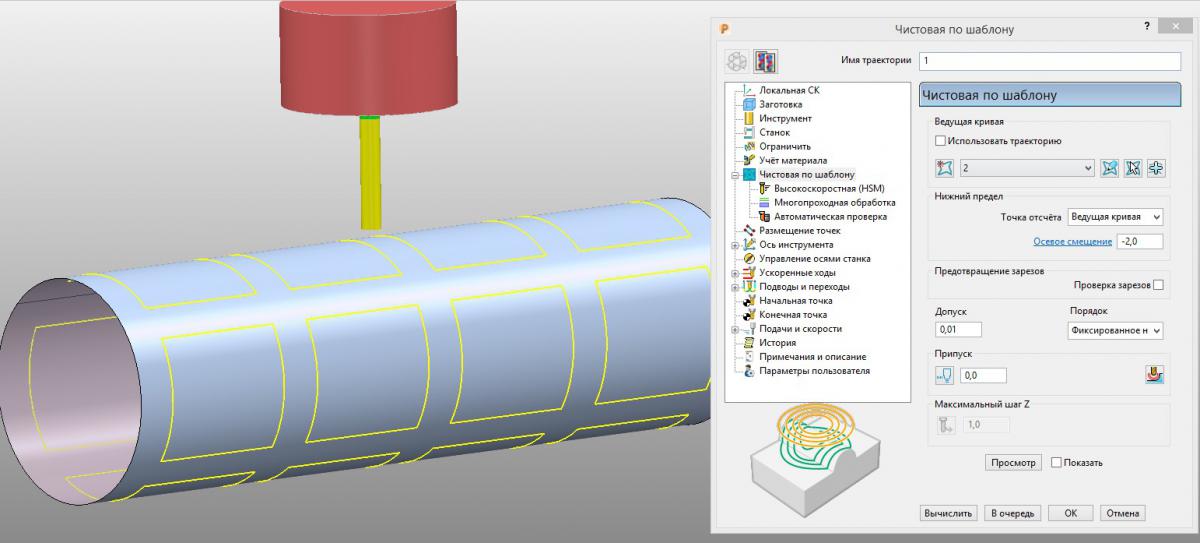The height and width of the screenshot is (543, 1200).
Task: Click the Вычислить button
Action: coord(948,513)
